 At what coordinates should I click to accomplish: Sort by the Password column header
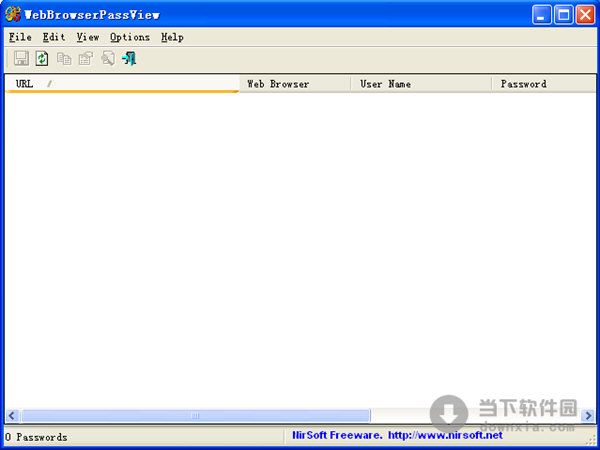tap(543, 84)
